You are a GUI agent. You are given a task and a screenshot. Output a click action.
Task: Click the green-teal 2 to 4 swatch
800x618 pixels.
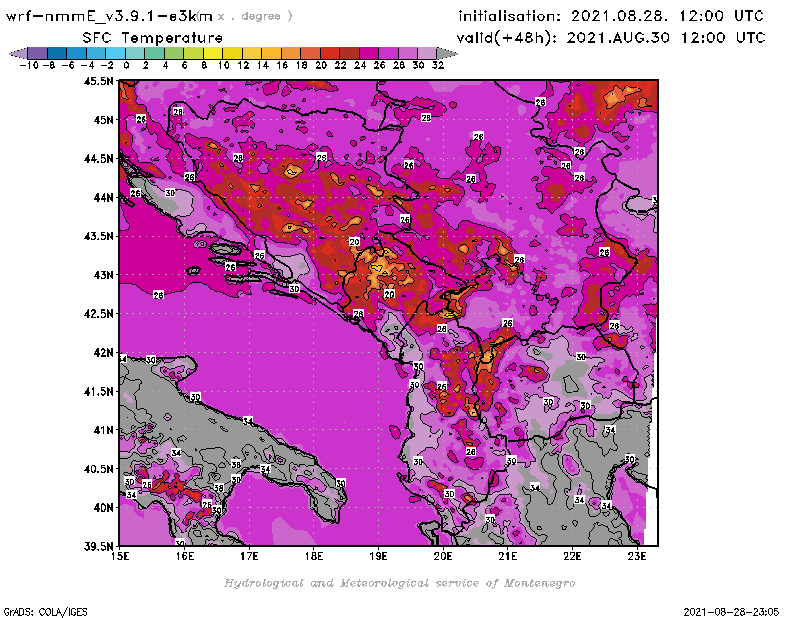click(x=154, y=54)
